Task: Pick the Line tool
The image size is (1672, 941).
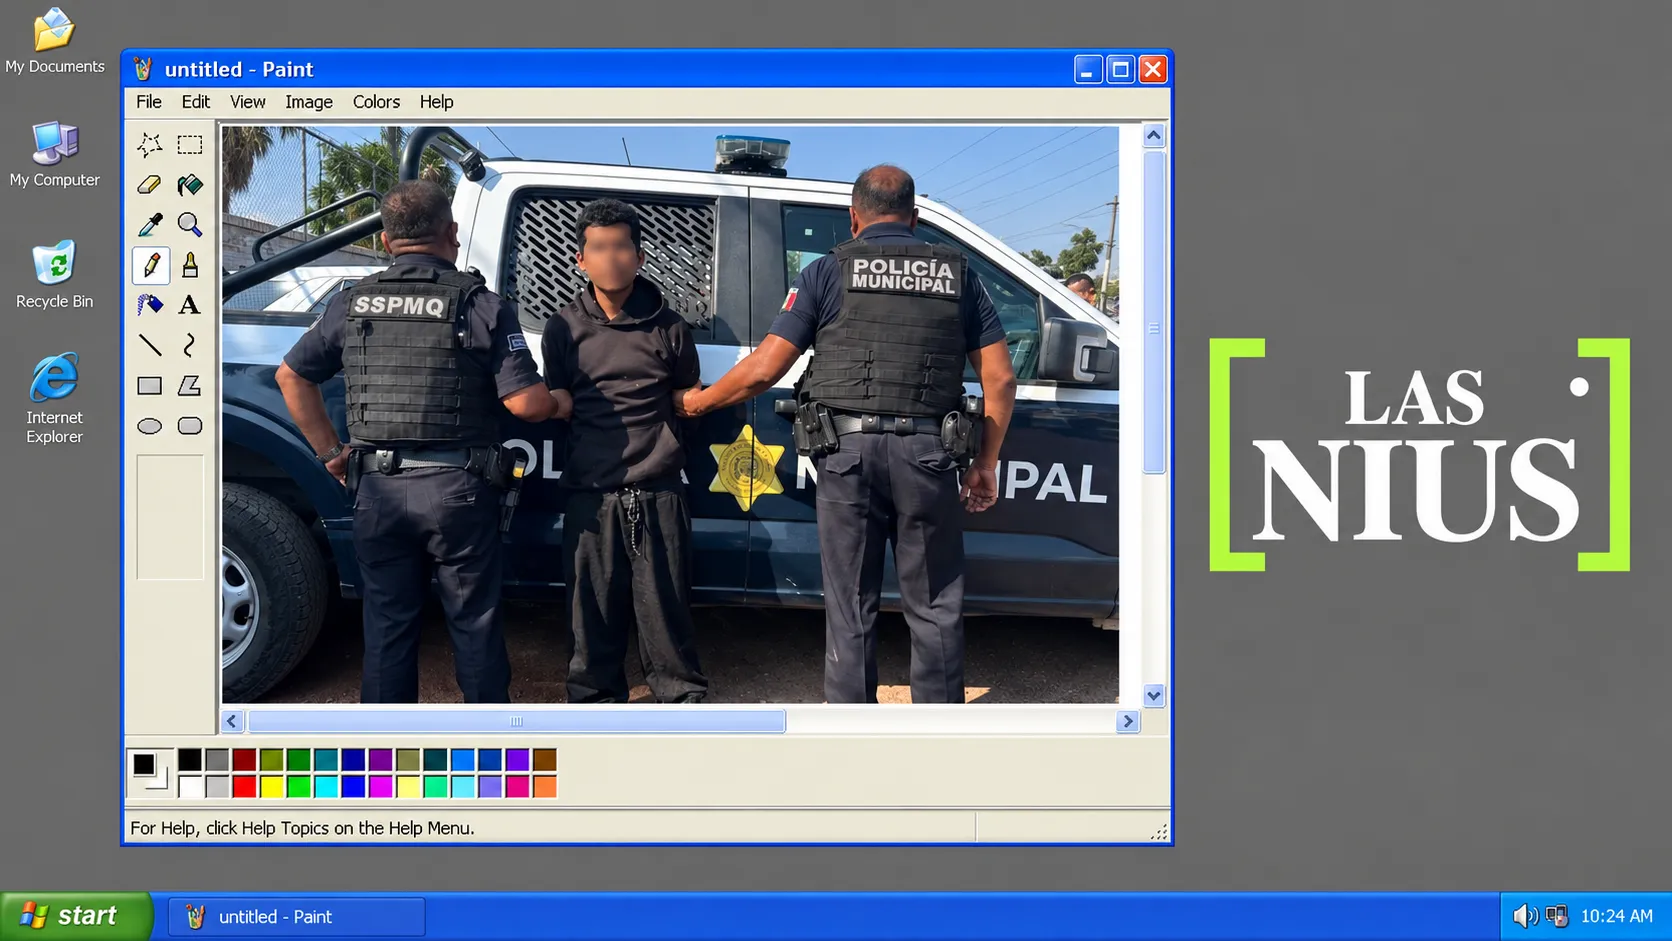Action: (x=150, y=345)
